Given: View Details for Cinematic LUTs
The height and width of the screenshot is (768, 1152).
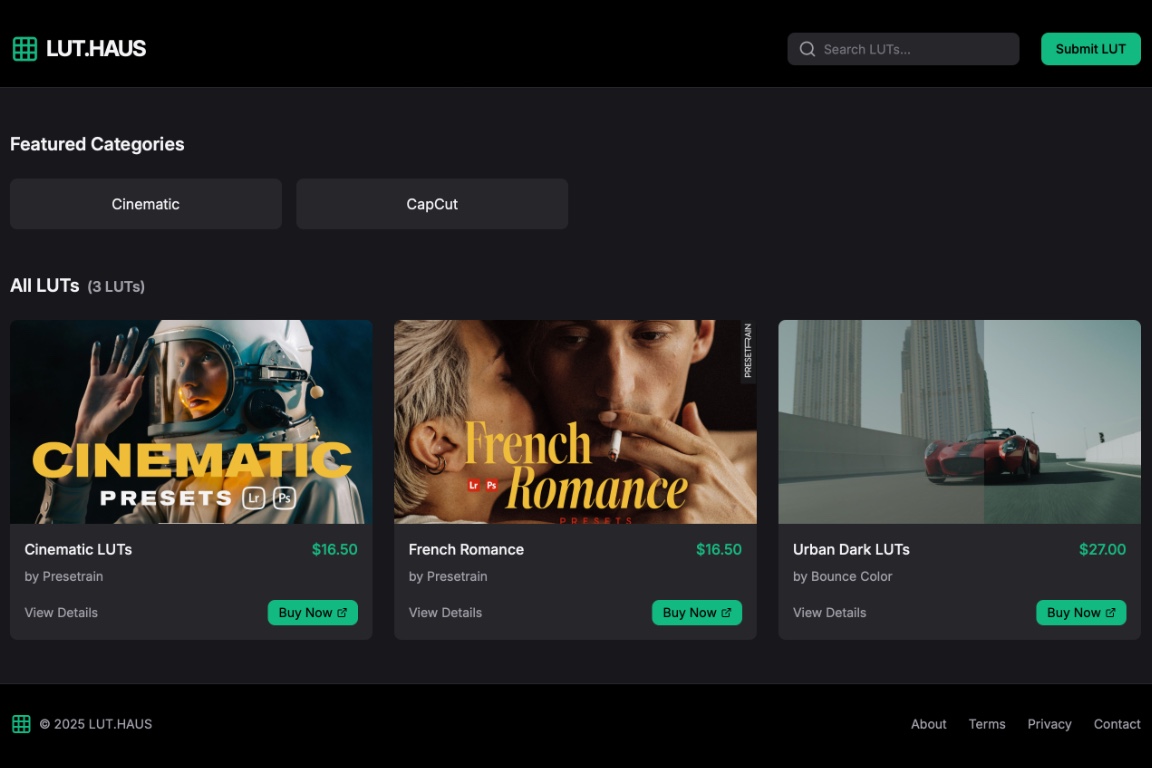Looking at the screenshot, I should [x=61, y=613].
